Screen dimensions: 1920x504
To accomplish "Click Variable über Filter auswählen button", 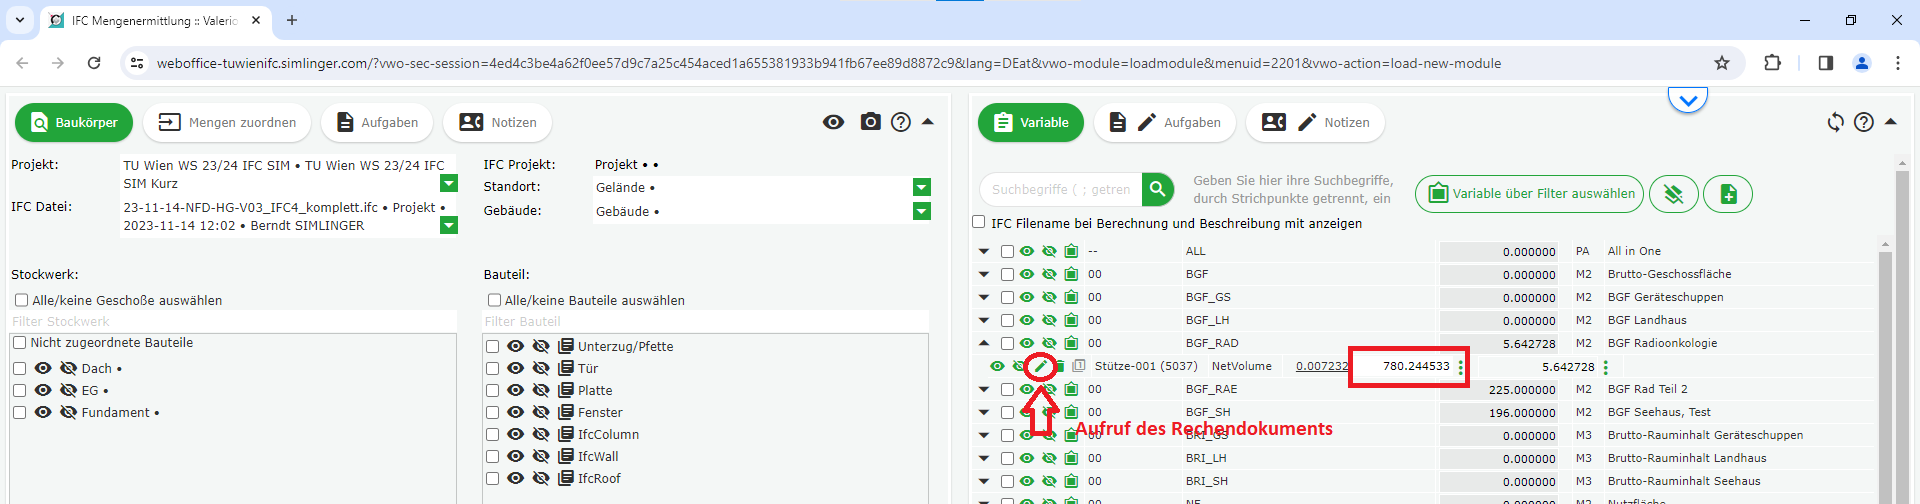I will [x=1530, y=194].
